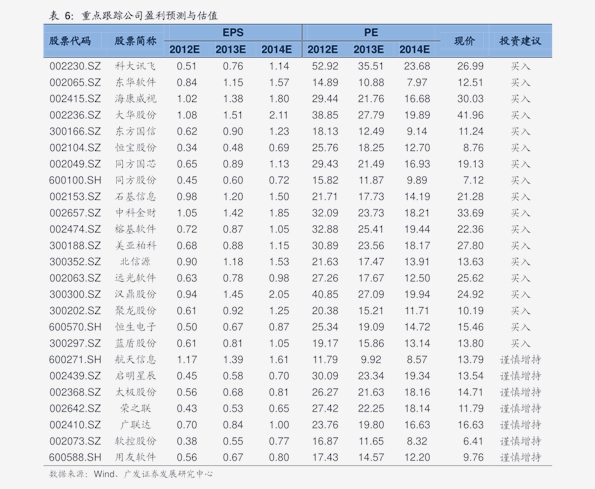Click current price 41.96 for 大华股份
This screenshot has width=595, height=489.
pyautogui.click(x=470, y=115)
